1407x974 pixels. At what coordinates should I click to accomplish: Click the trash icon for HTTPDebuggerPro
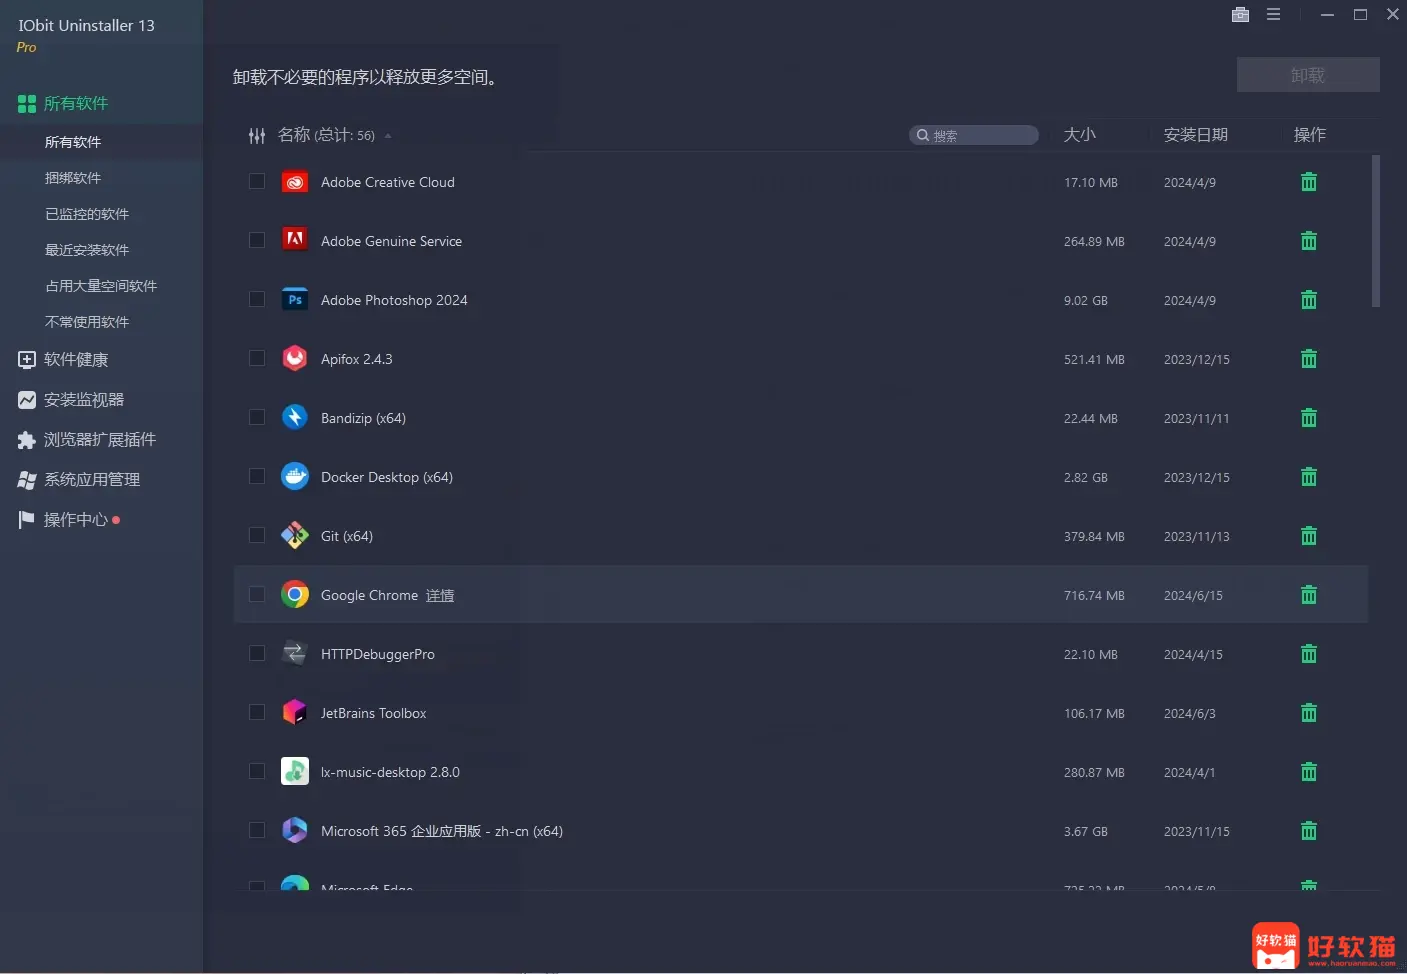(x=1308, y=654)
